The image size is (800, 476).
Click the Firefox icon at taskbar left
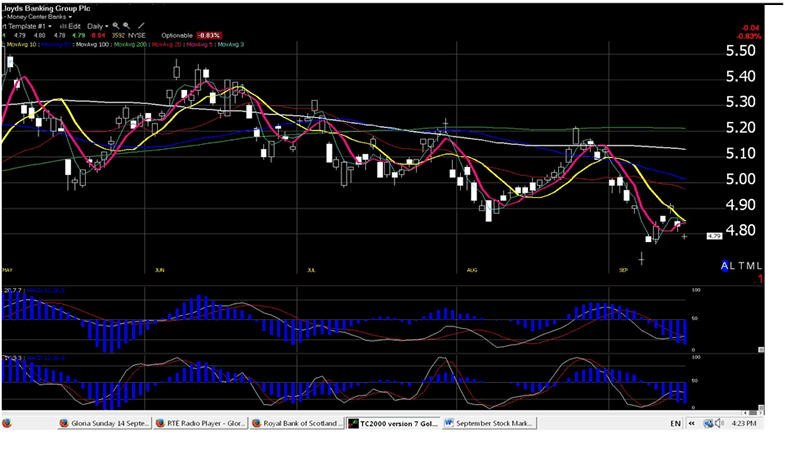(7, 424)
